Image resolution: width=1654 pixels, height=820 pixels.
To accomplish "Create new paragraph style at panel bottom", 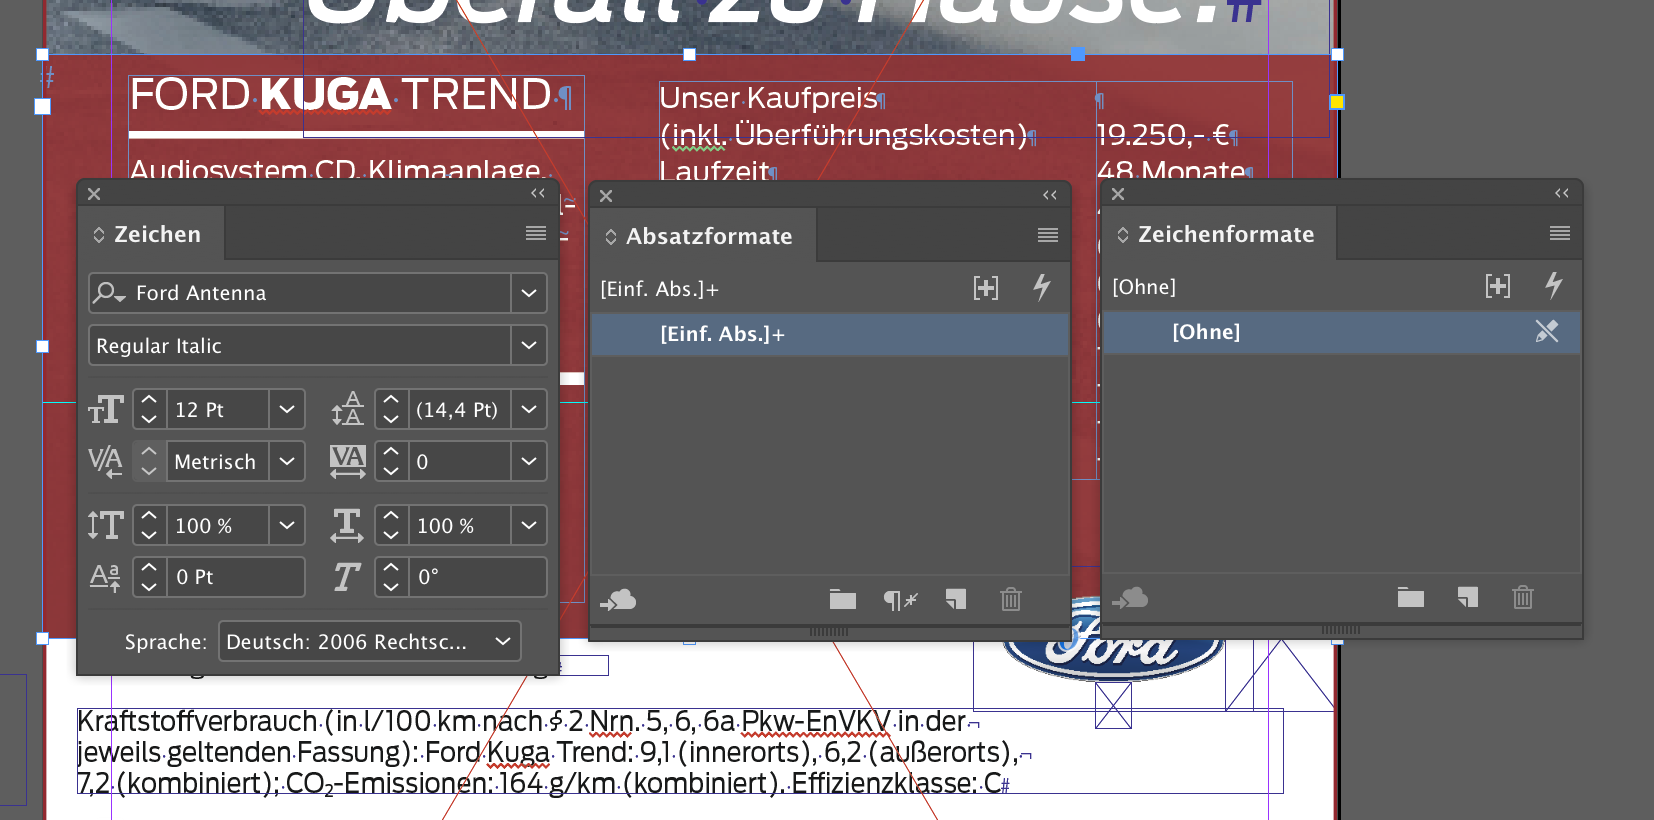I will click(x=956, y=600).
